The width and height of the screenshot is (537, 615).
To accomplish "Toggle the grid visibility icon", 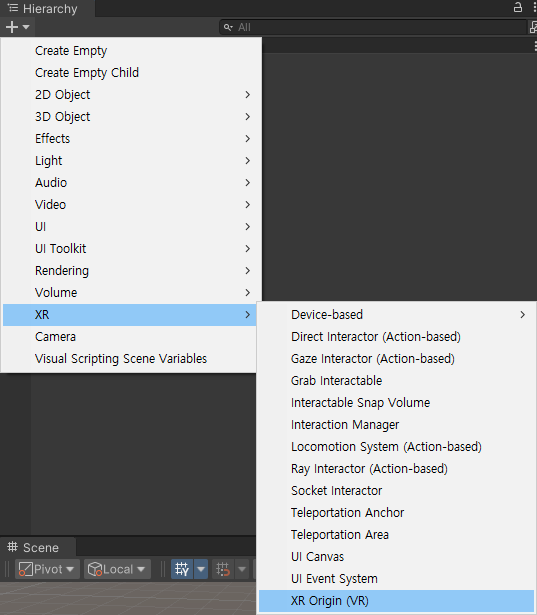I will click(x=182, y=569).
